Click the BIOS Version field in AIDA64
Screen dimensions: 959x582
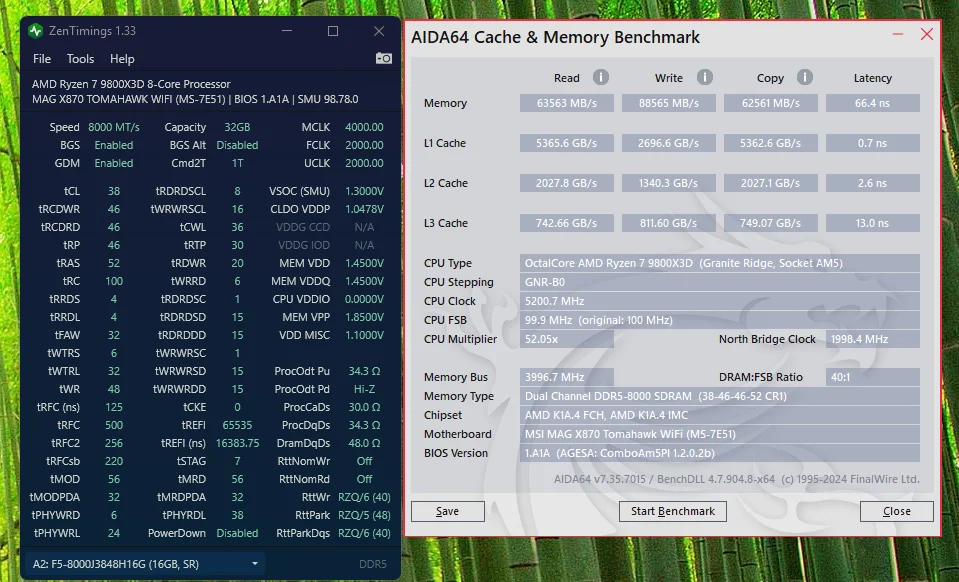point(720,453)
